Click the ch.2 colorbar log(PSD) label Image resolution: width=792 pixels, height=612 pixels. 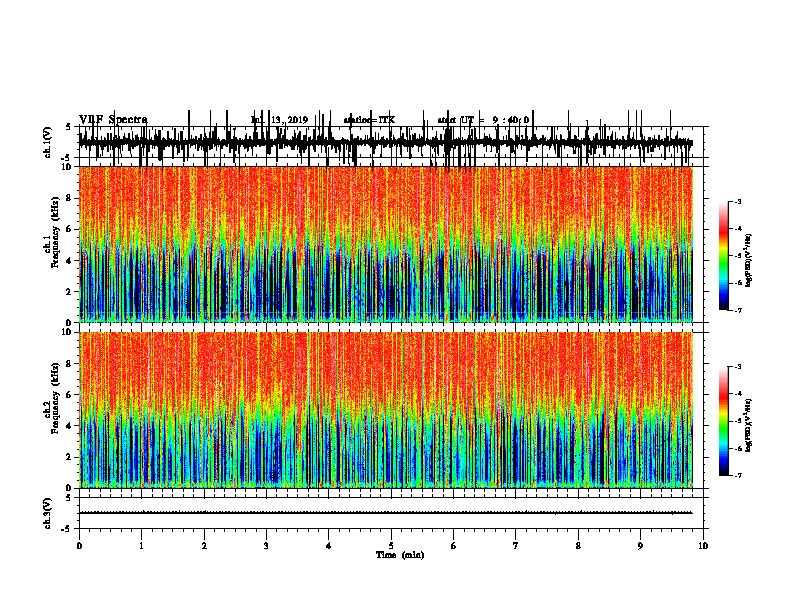coord(749,425)
